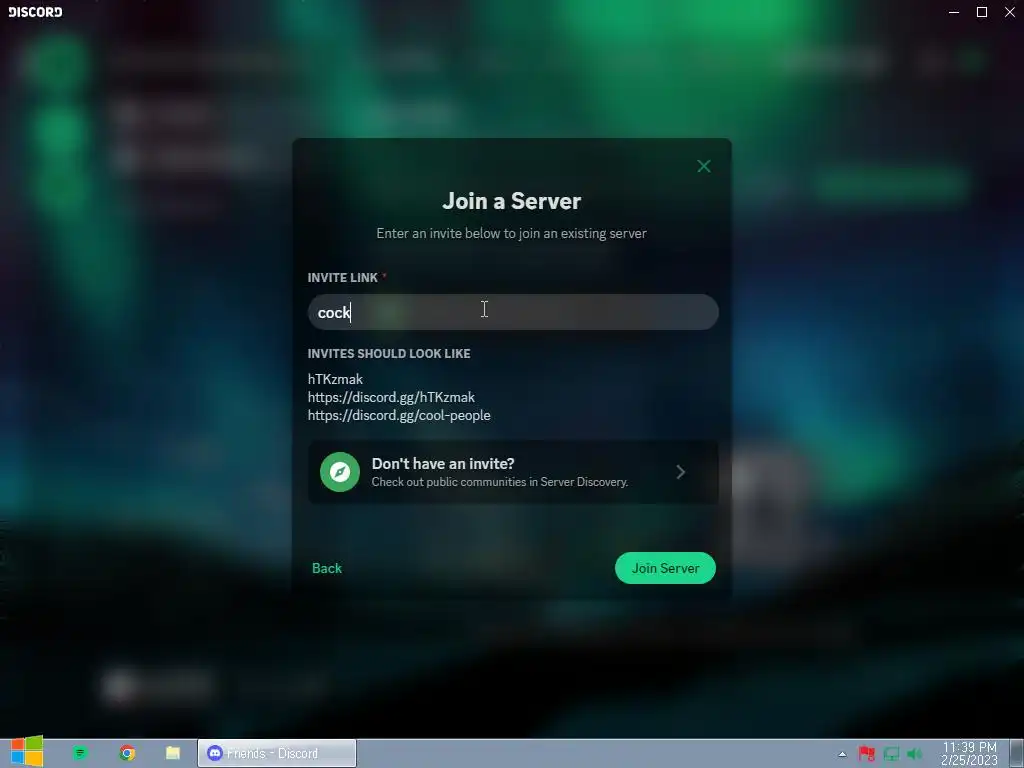Screen dimensions: 1024x768
Task: Maximize the Discord window
Action: (x=982, y=12)
